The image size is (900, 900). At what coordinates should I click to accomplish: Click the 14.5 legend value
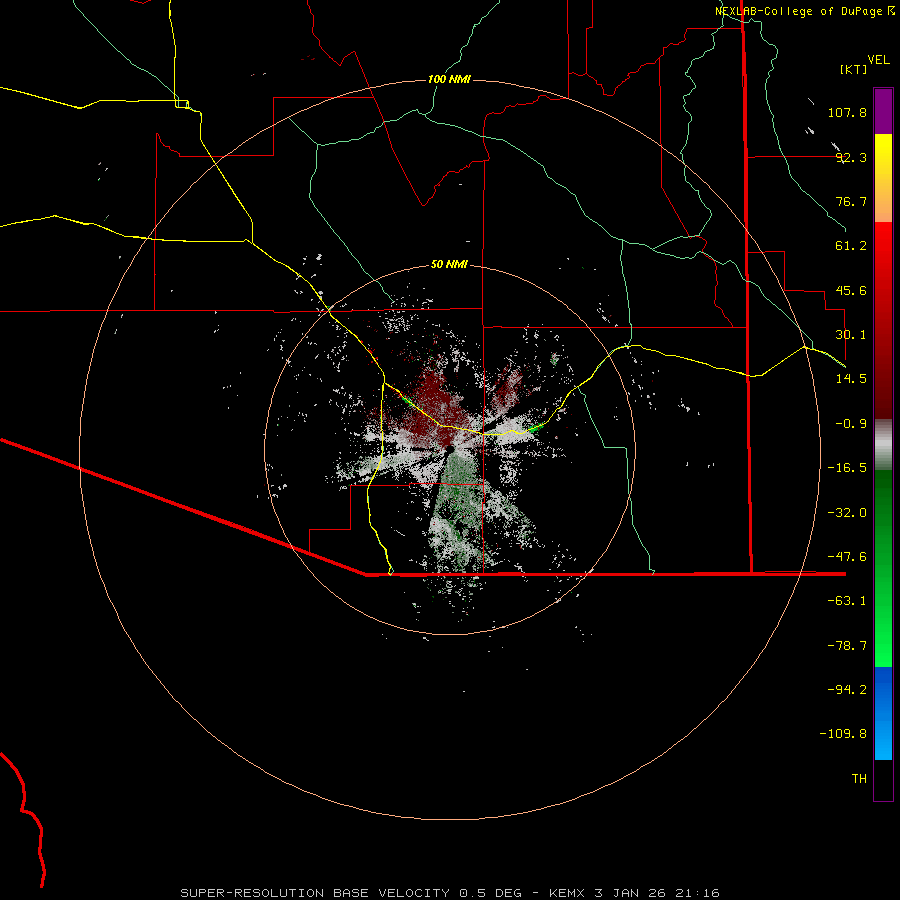click(851, 379)
